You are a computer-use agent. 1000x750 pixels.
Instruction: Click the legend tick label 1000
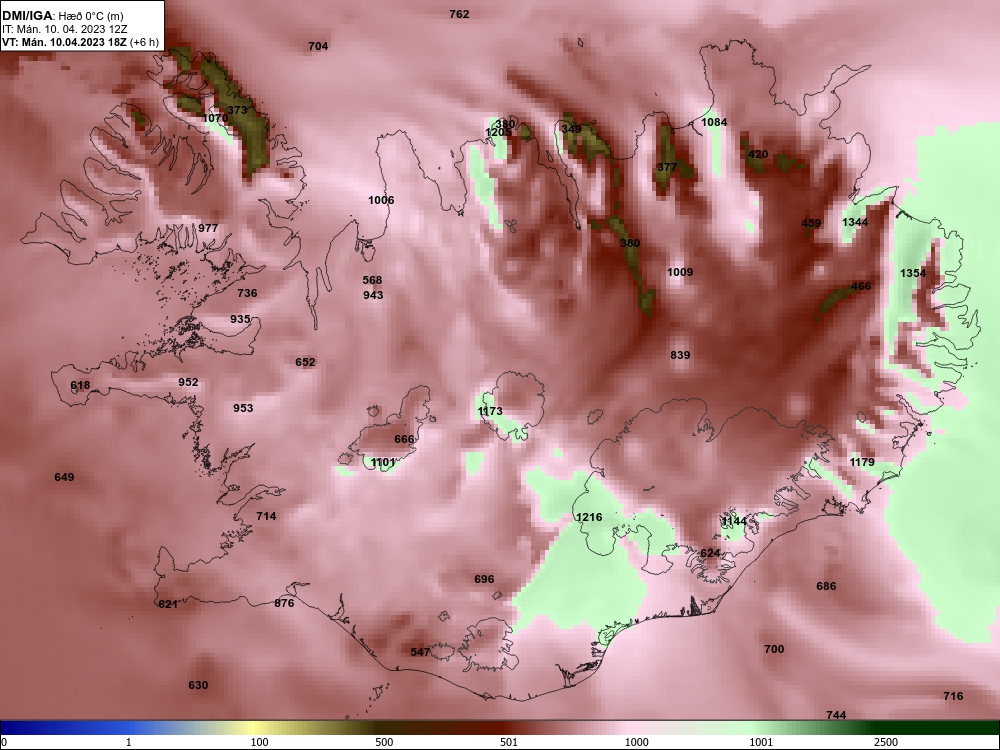pos(636,742)
